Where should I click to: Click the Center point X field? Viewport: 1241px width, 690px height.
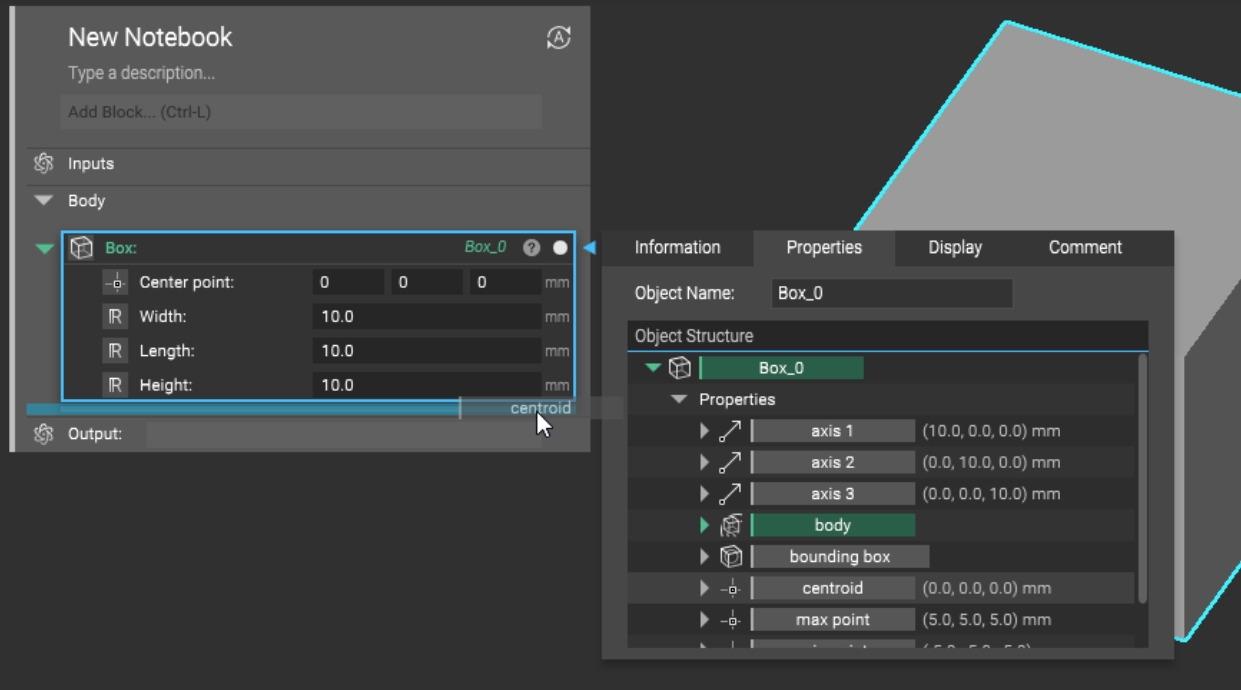coord(348,283)
